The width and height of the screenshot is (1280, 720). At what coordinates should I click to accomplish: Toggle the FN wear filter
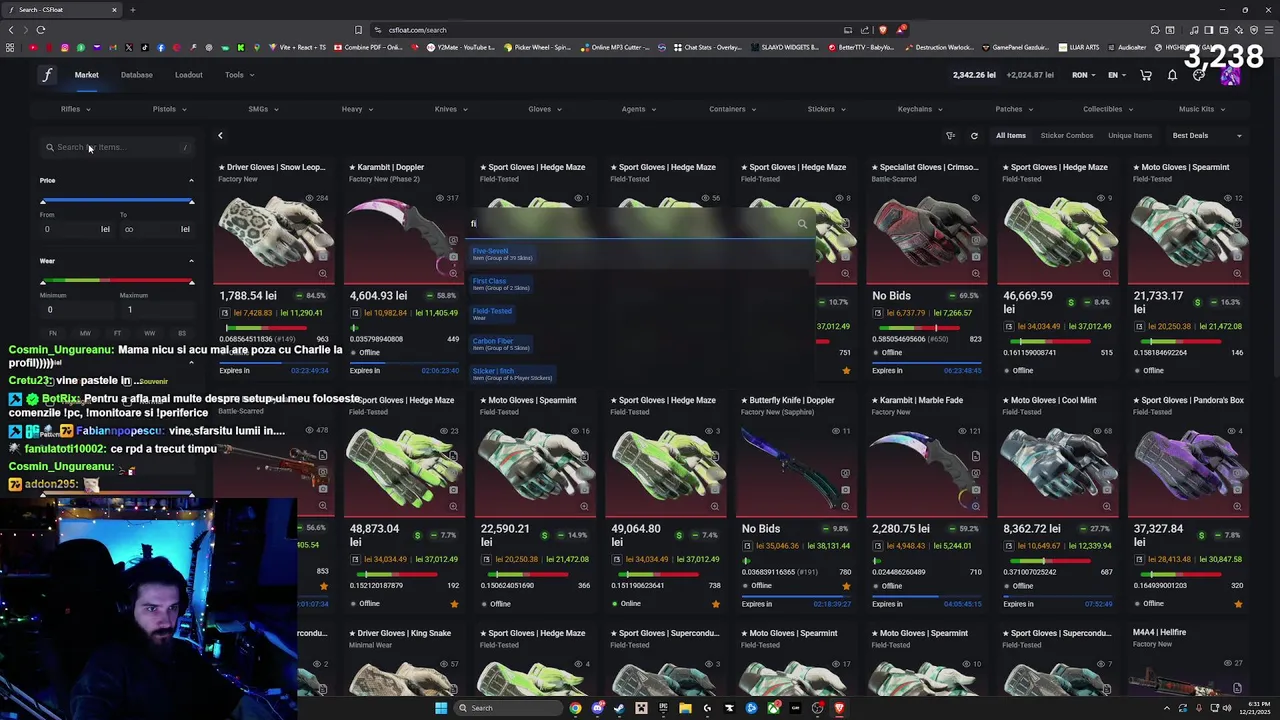[53, 333]
